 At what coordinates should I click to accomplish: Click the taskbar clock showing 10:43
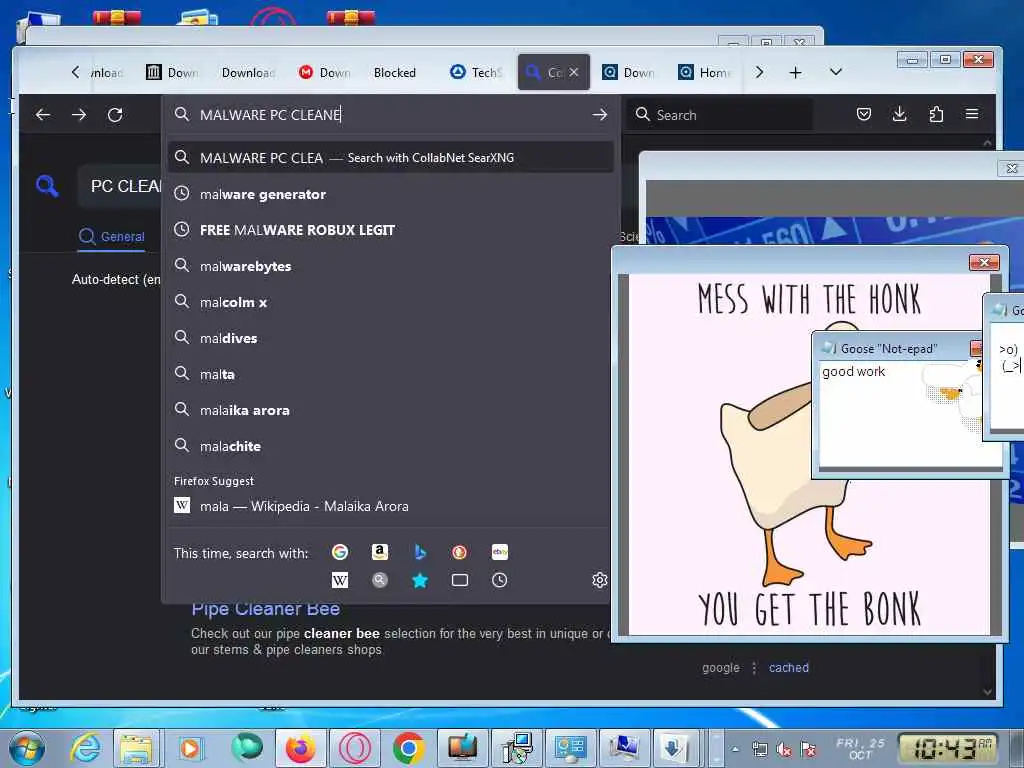pyautogui.click(x=946, y=748)
